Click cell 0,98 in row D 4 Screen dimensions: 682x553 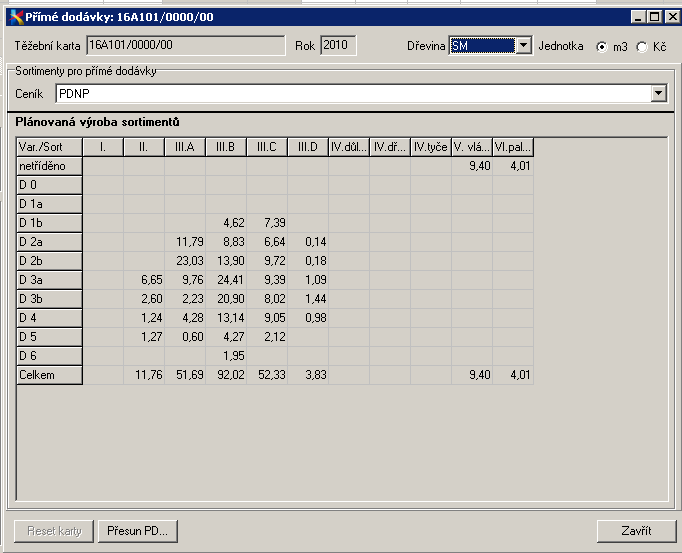tap(308, 318)
